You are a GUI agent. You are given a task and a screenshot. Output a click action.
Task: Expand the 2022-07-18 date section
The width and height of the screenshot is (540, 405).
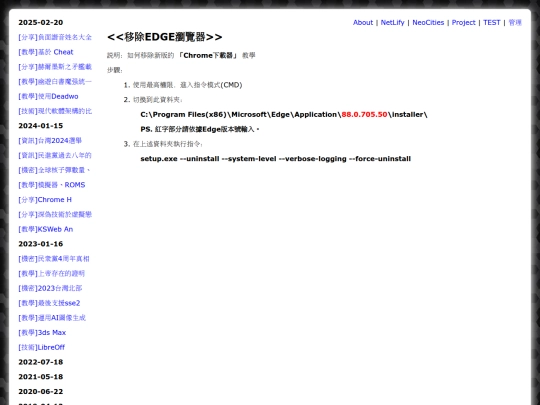point(41,362)
